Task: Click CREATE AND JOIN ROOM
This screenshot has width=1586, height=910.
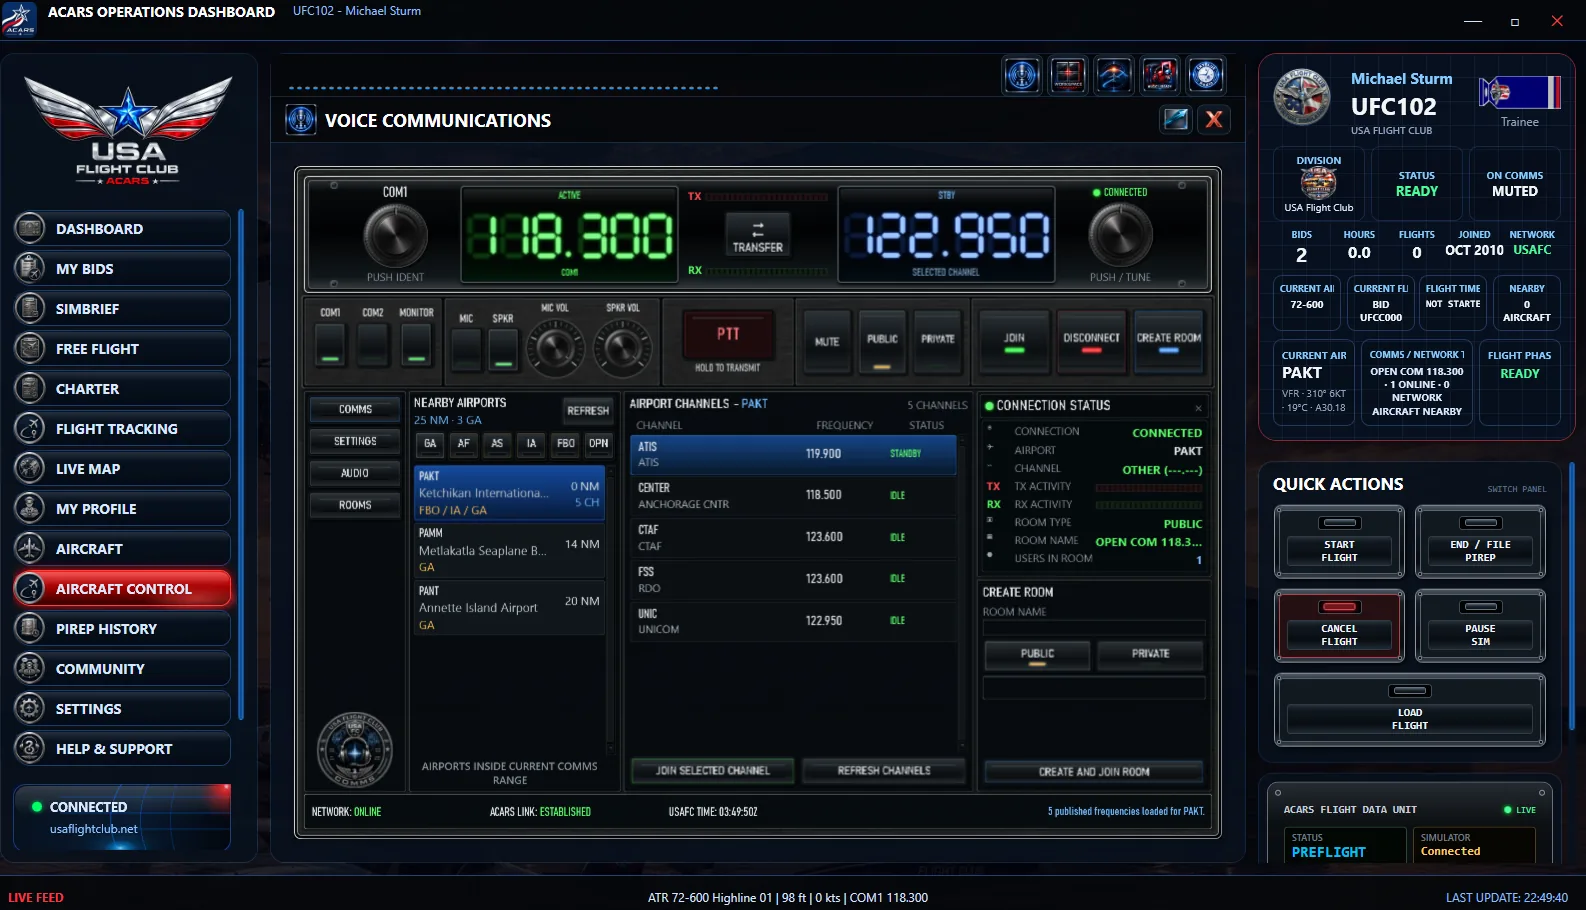Action: (1094, 772)
